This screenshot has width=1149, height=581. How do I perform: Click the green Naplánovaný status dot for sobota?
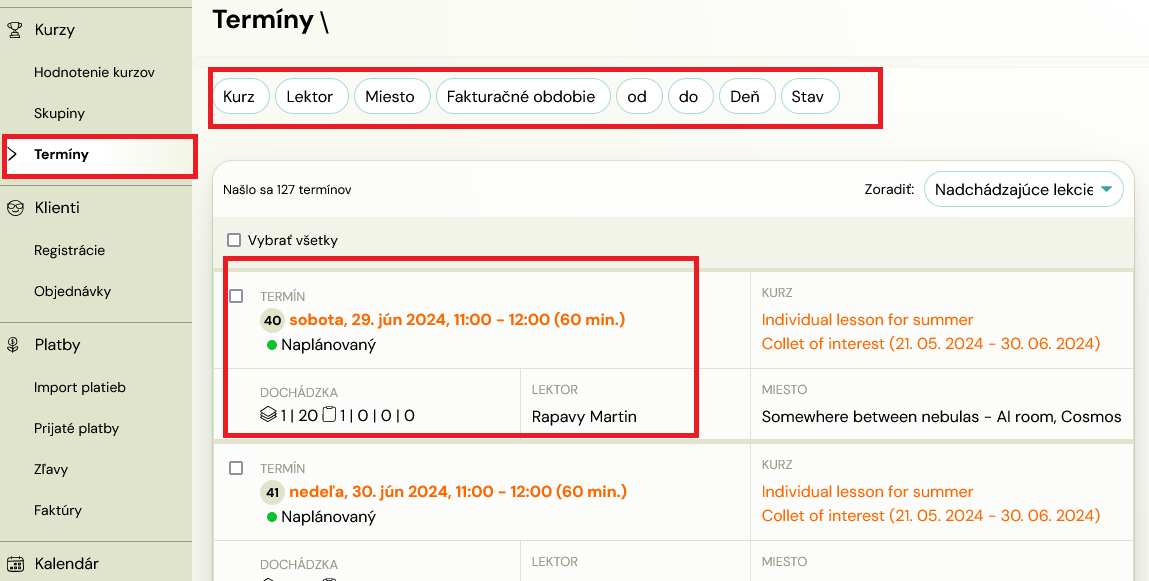[x=272, y=345]
